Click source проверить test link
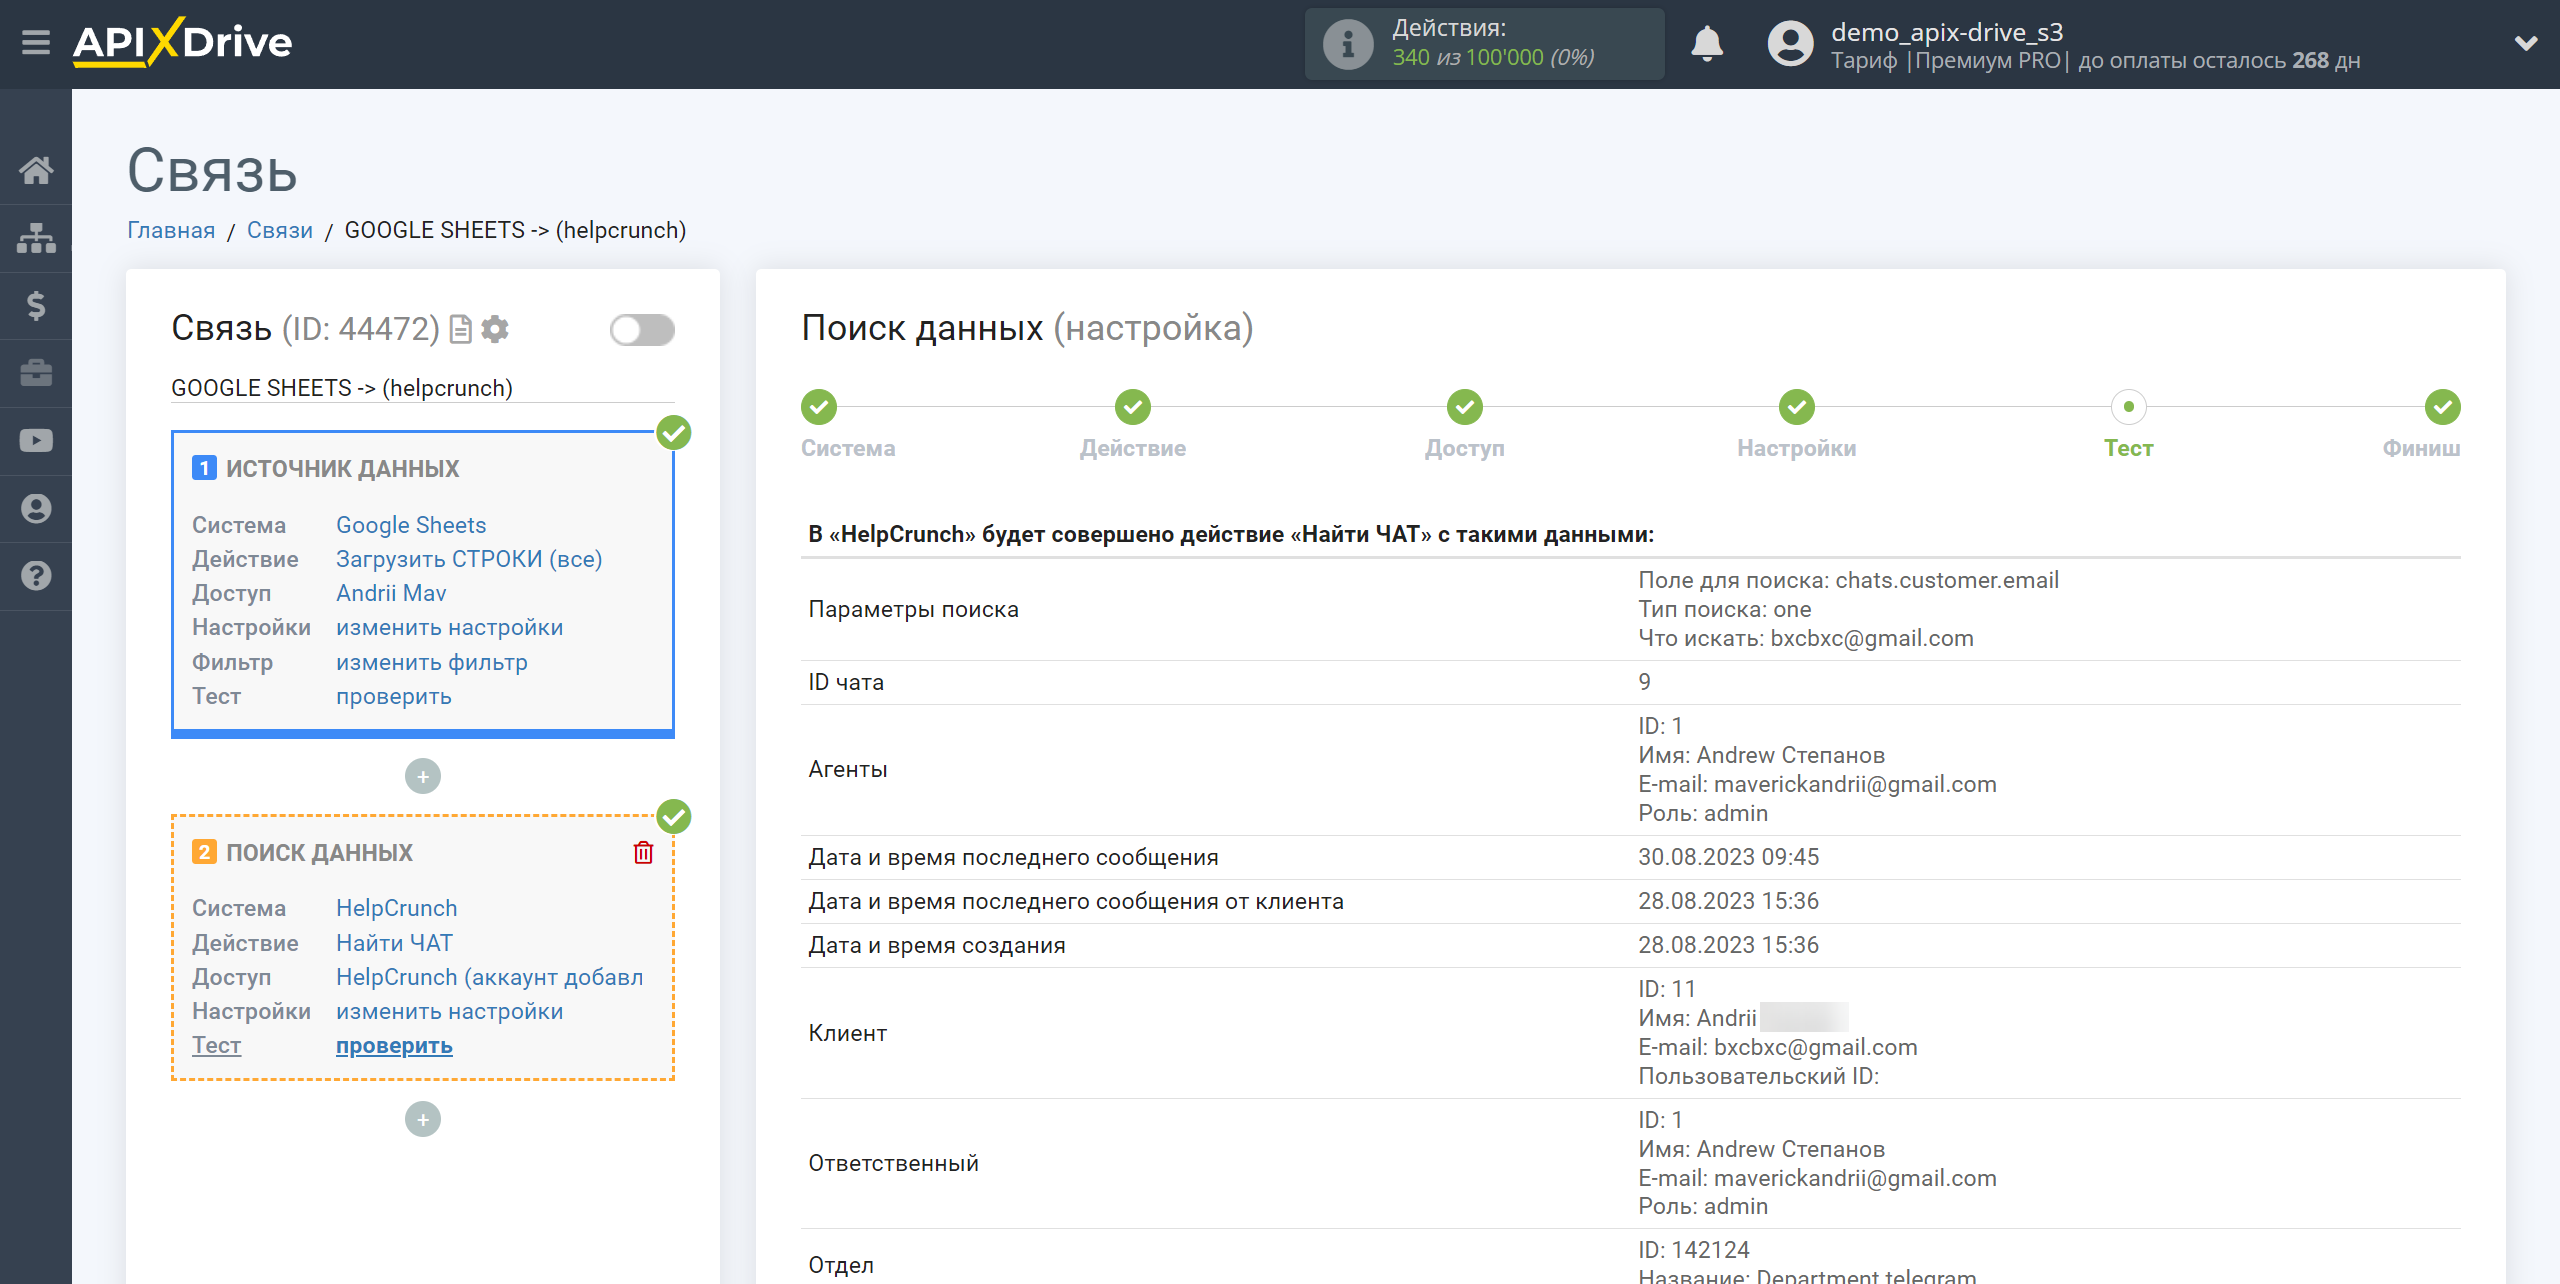The width and height of the screenshot is (2560, 1284). pyautogui.click(x=394, y=696)
